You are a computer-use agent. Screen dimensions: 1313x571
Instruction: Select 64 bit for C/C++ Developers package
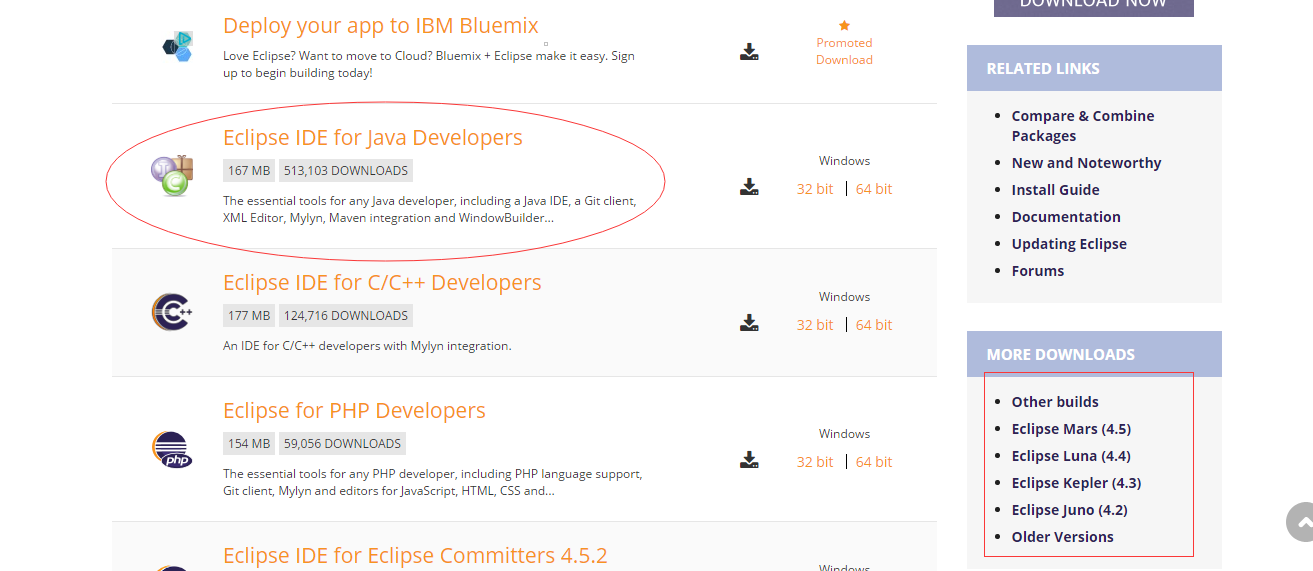coord(874,325)
